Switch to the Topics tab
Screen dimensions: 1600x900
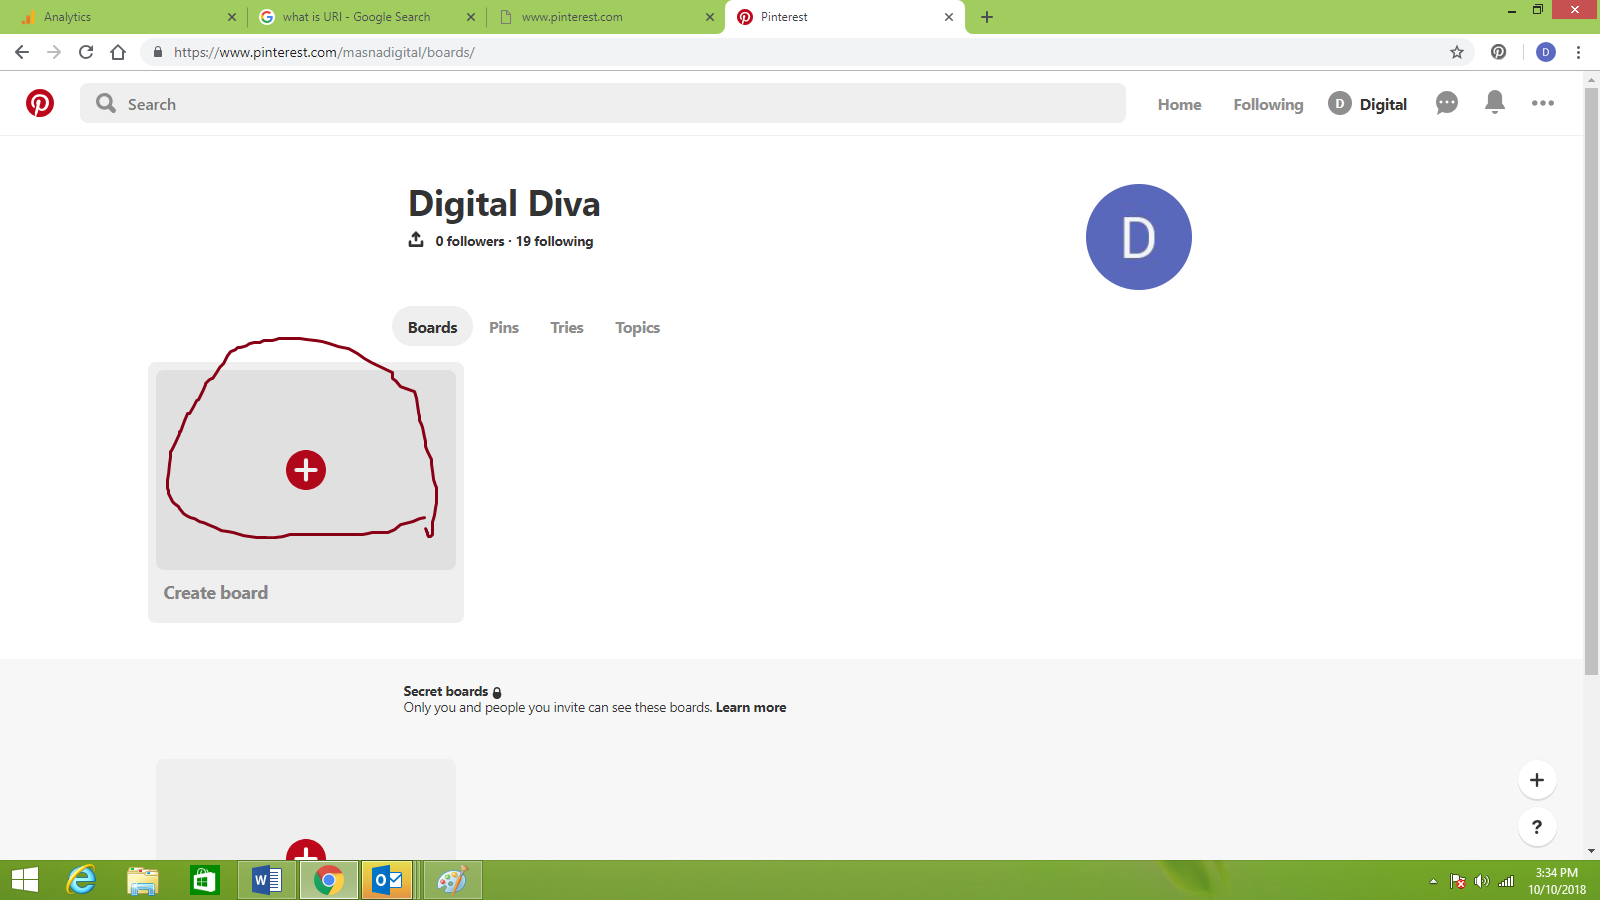point(637,327)
